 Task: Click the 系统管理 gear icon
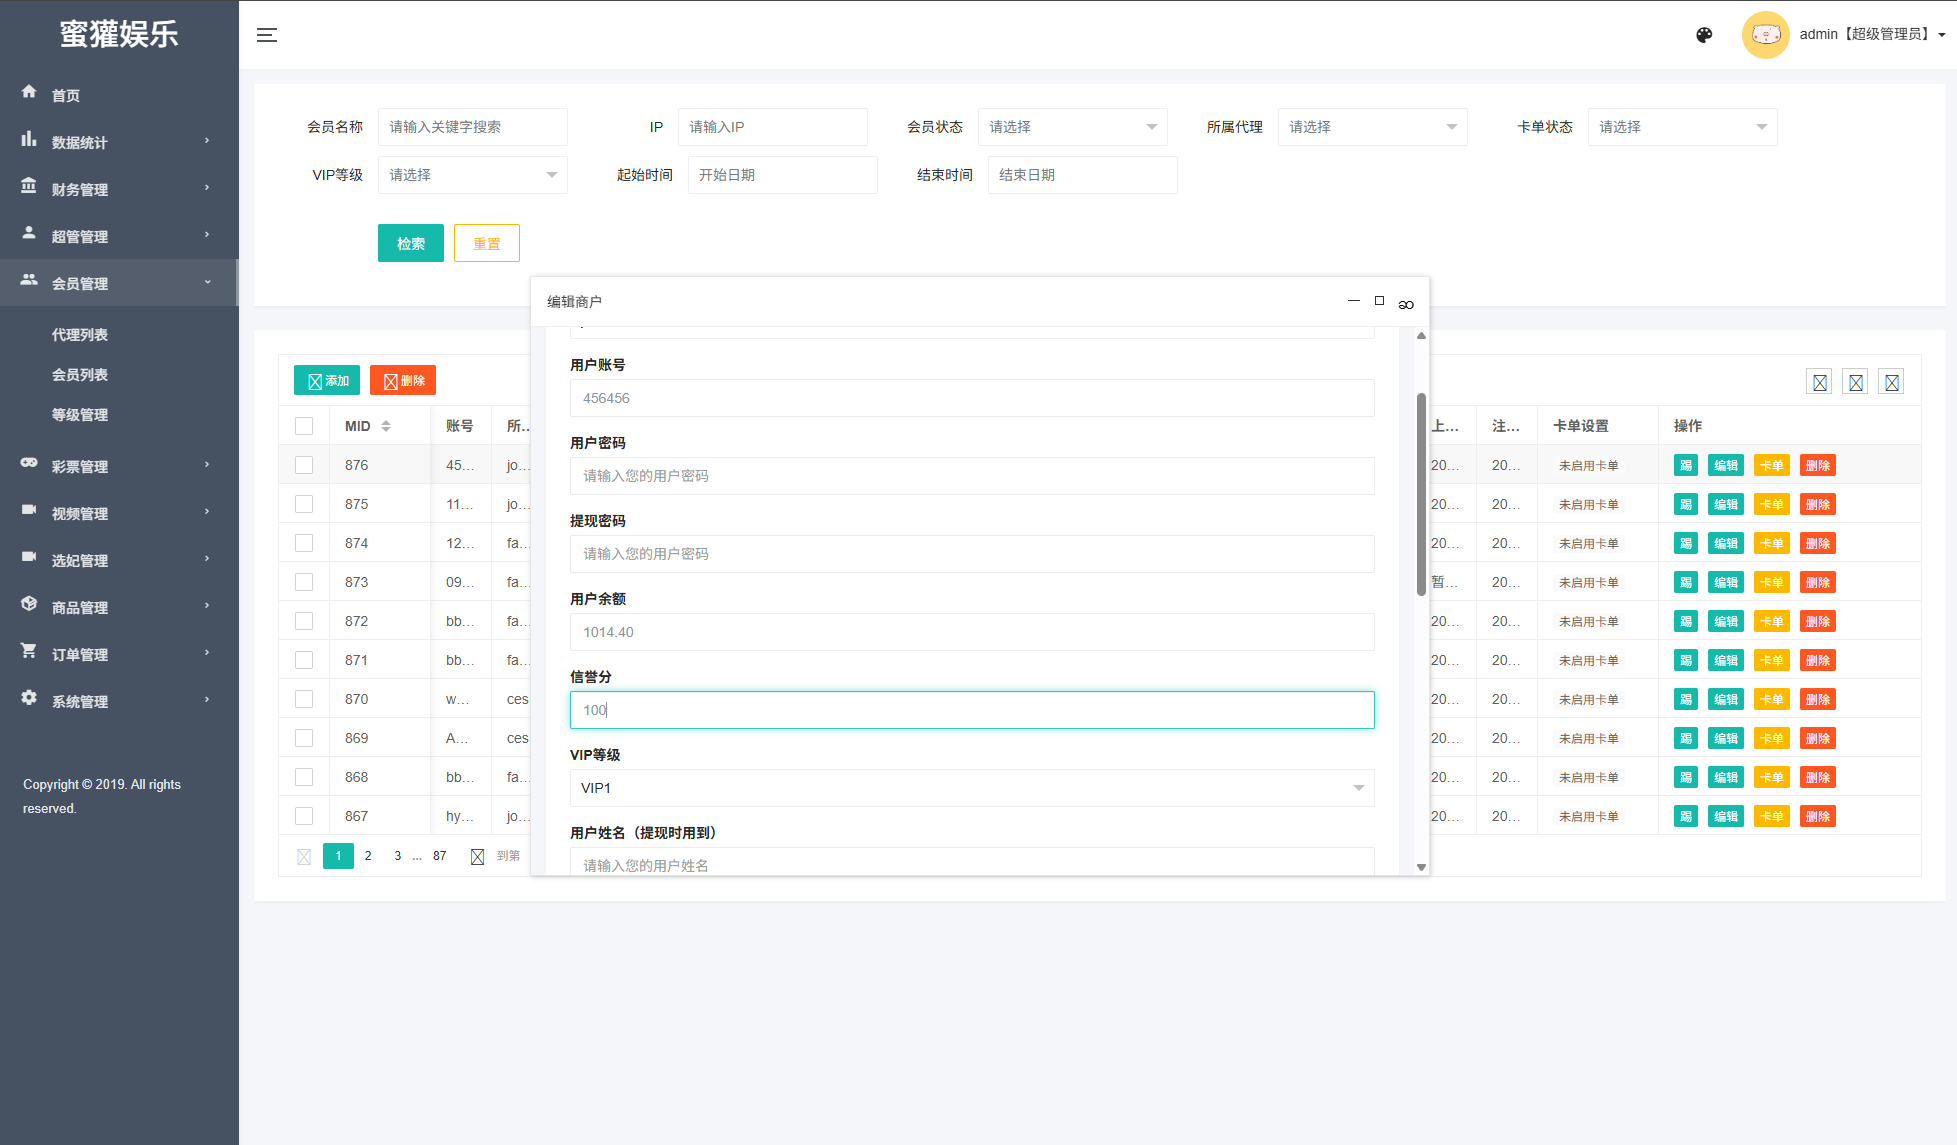tap(29, 699)
